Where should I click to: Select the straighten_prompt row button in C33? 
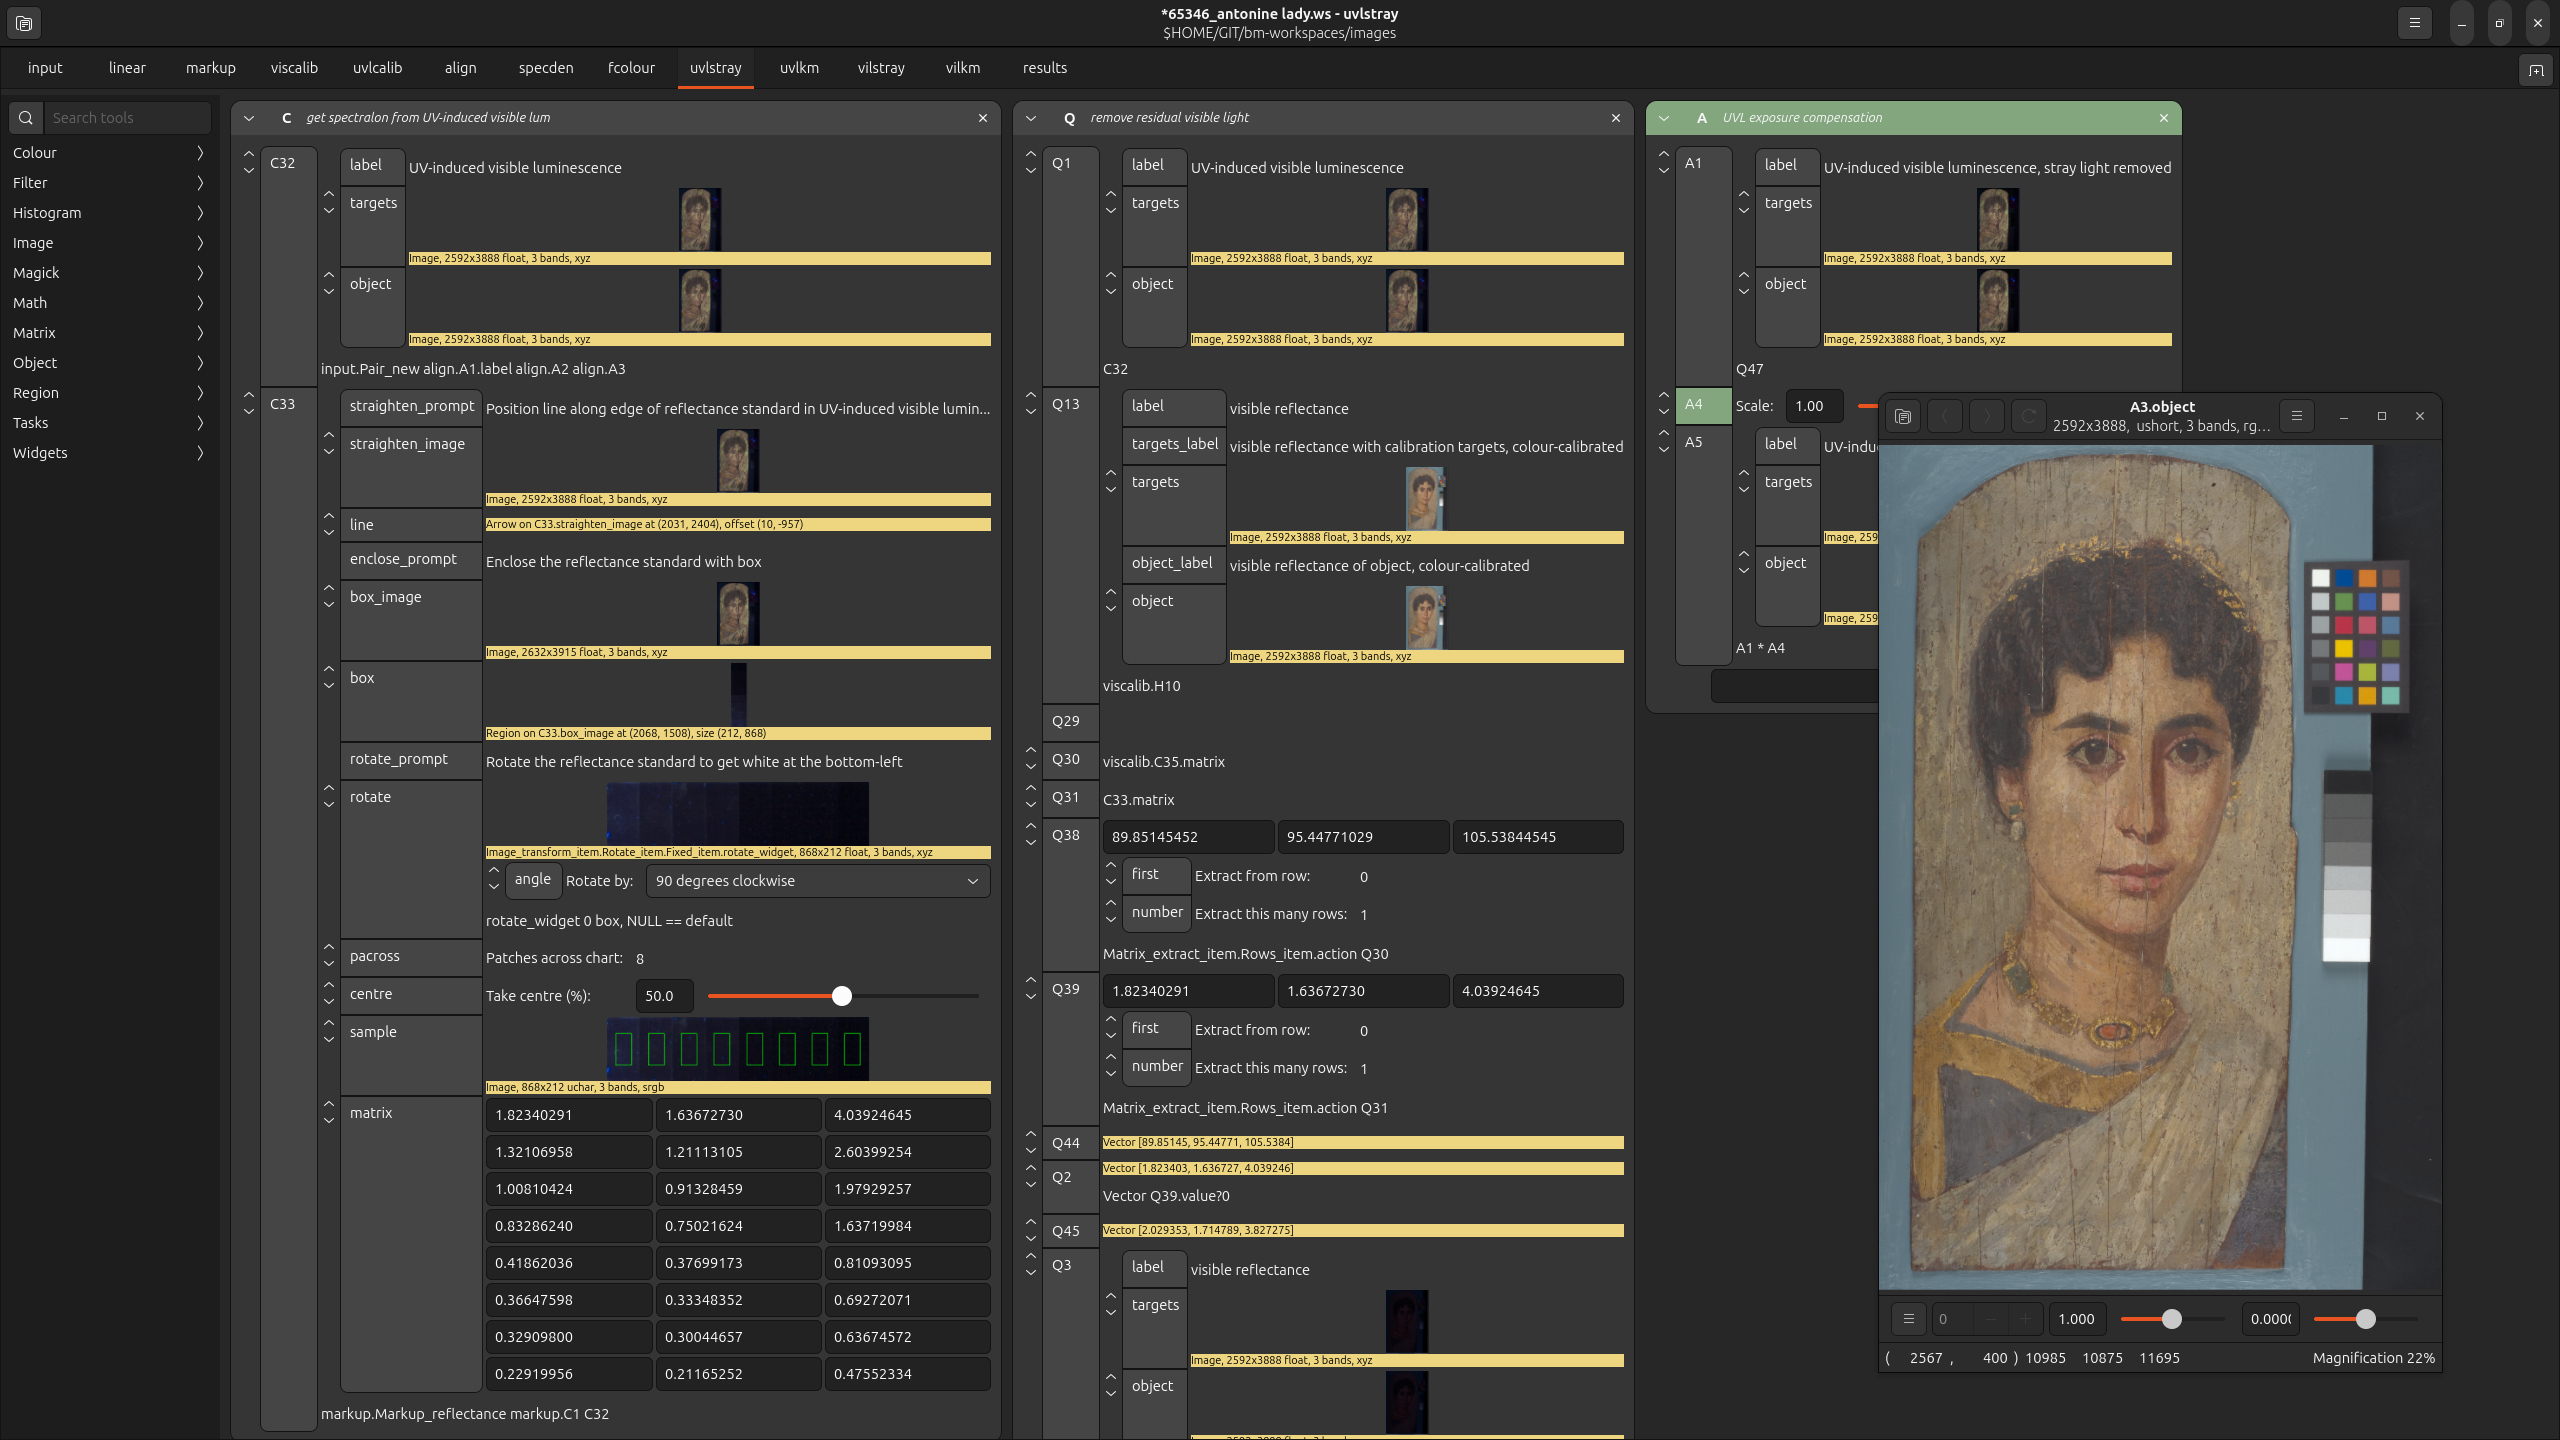[411, 406]
